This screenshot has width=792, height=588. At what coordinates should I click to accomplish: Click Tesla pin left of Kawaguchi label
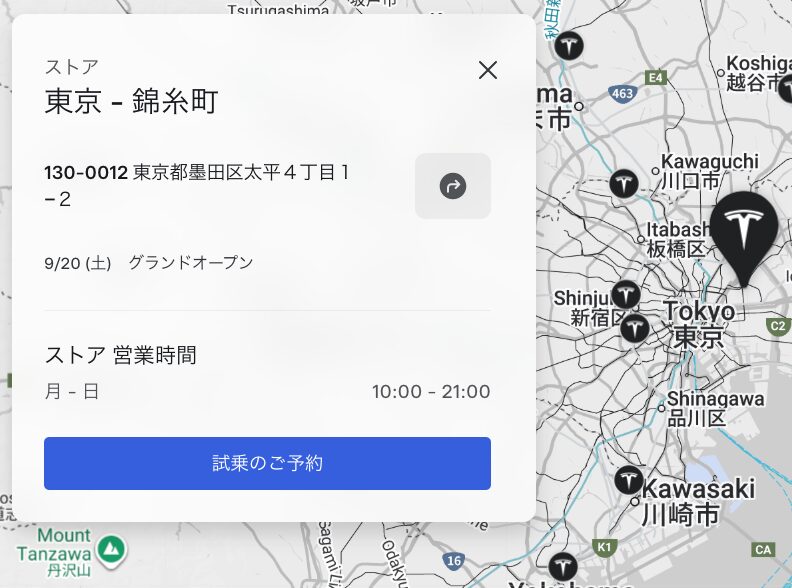click(x=625, y=184)
